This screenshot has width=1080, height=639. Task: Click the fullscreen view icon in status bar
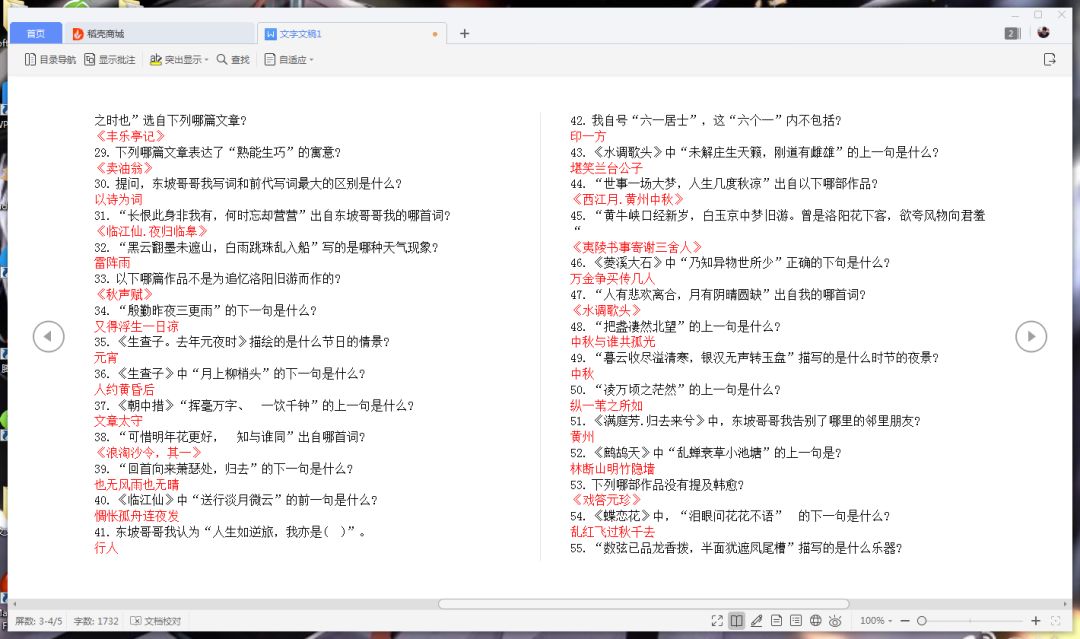pyautogui.click(x=717, y=621)
